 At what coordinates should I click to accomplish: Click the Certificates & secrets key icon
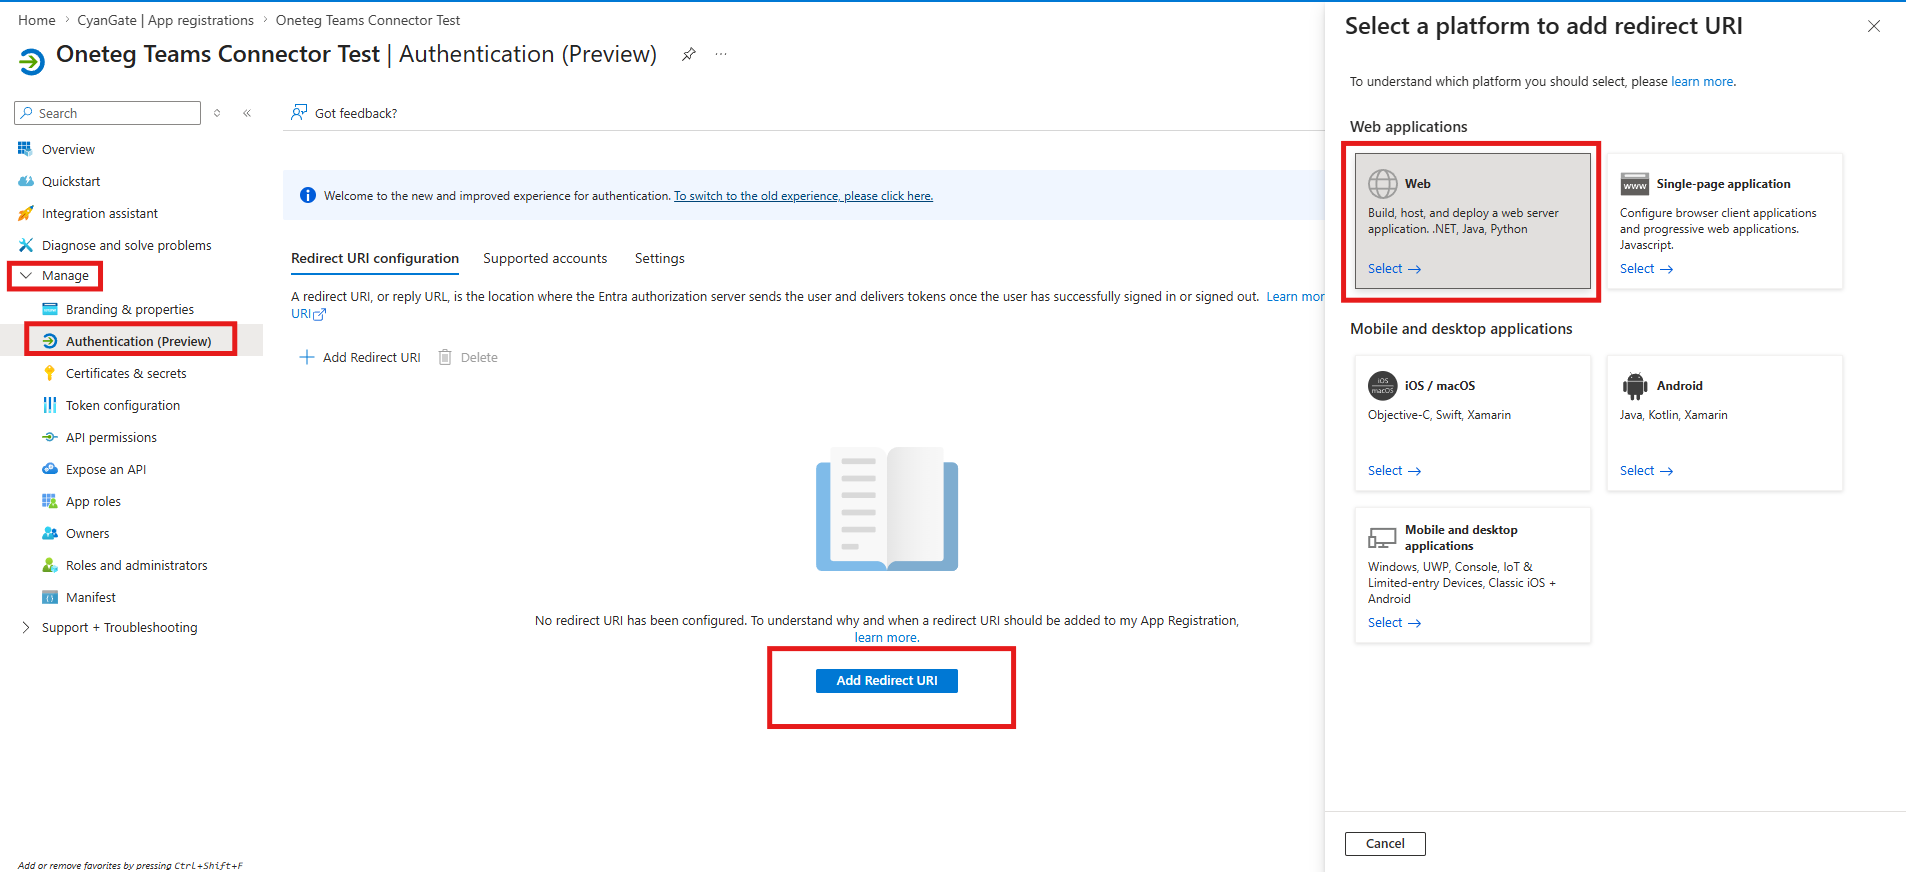coord(50,373)
